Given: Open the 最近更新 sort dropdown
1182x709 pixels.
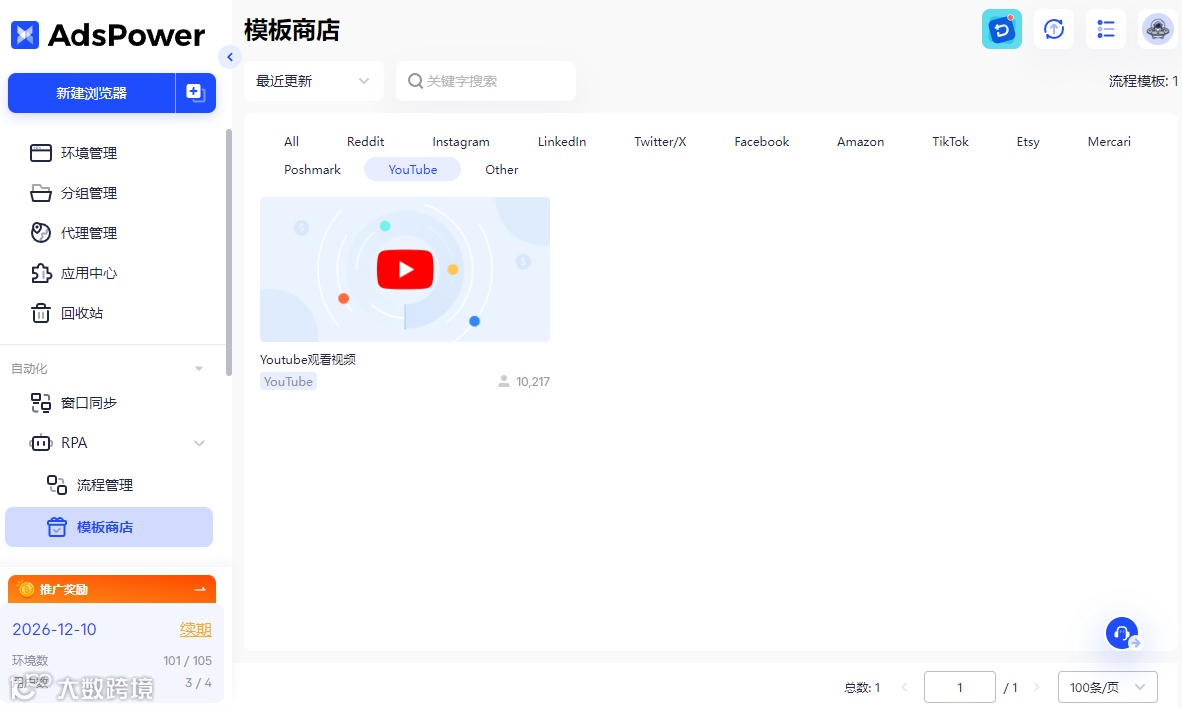Looking at the screenshot, I should (313, 81).
